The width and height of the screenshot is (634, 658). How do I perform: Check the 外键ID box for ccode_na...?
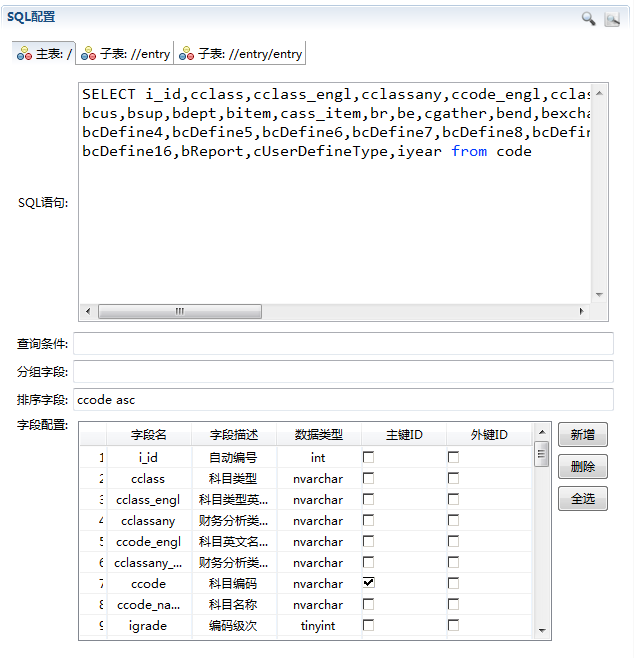click(x=453, y=604)
